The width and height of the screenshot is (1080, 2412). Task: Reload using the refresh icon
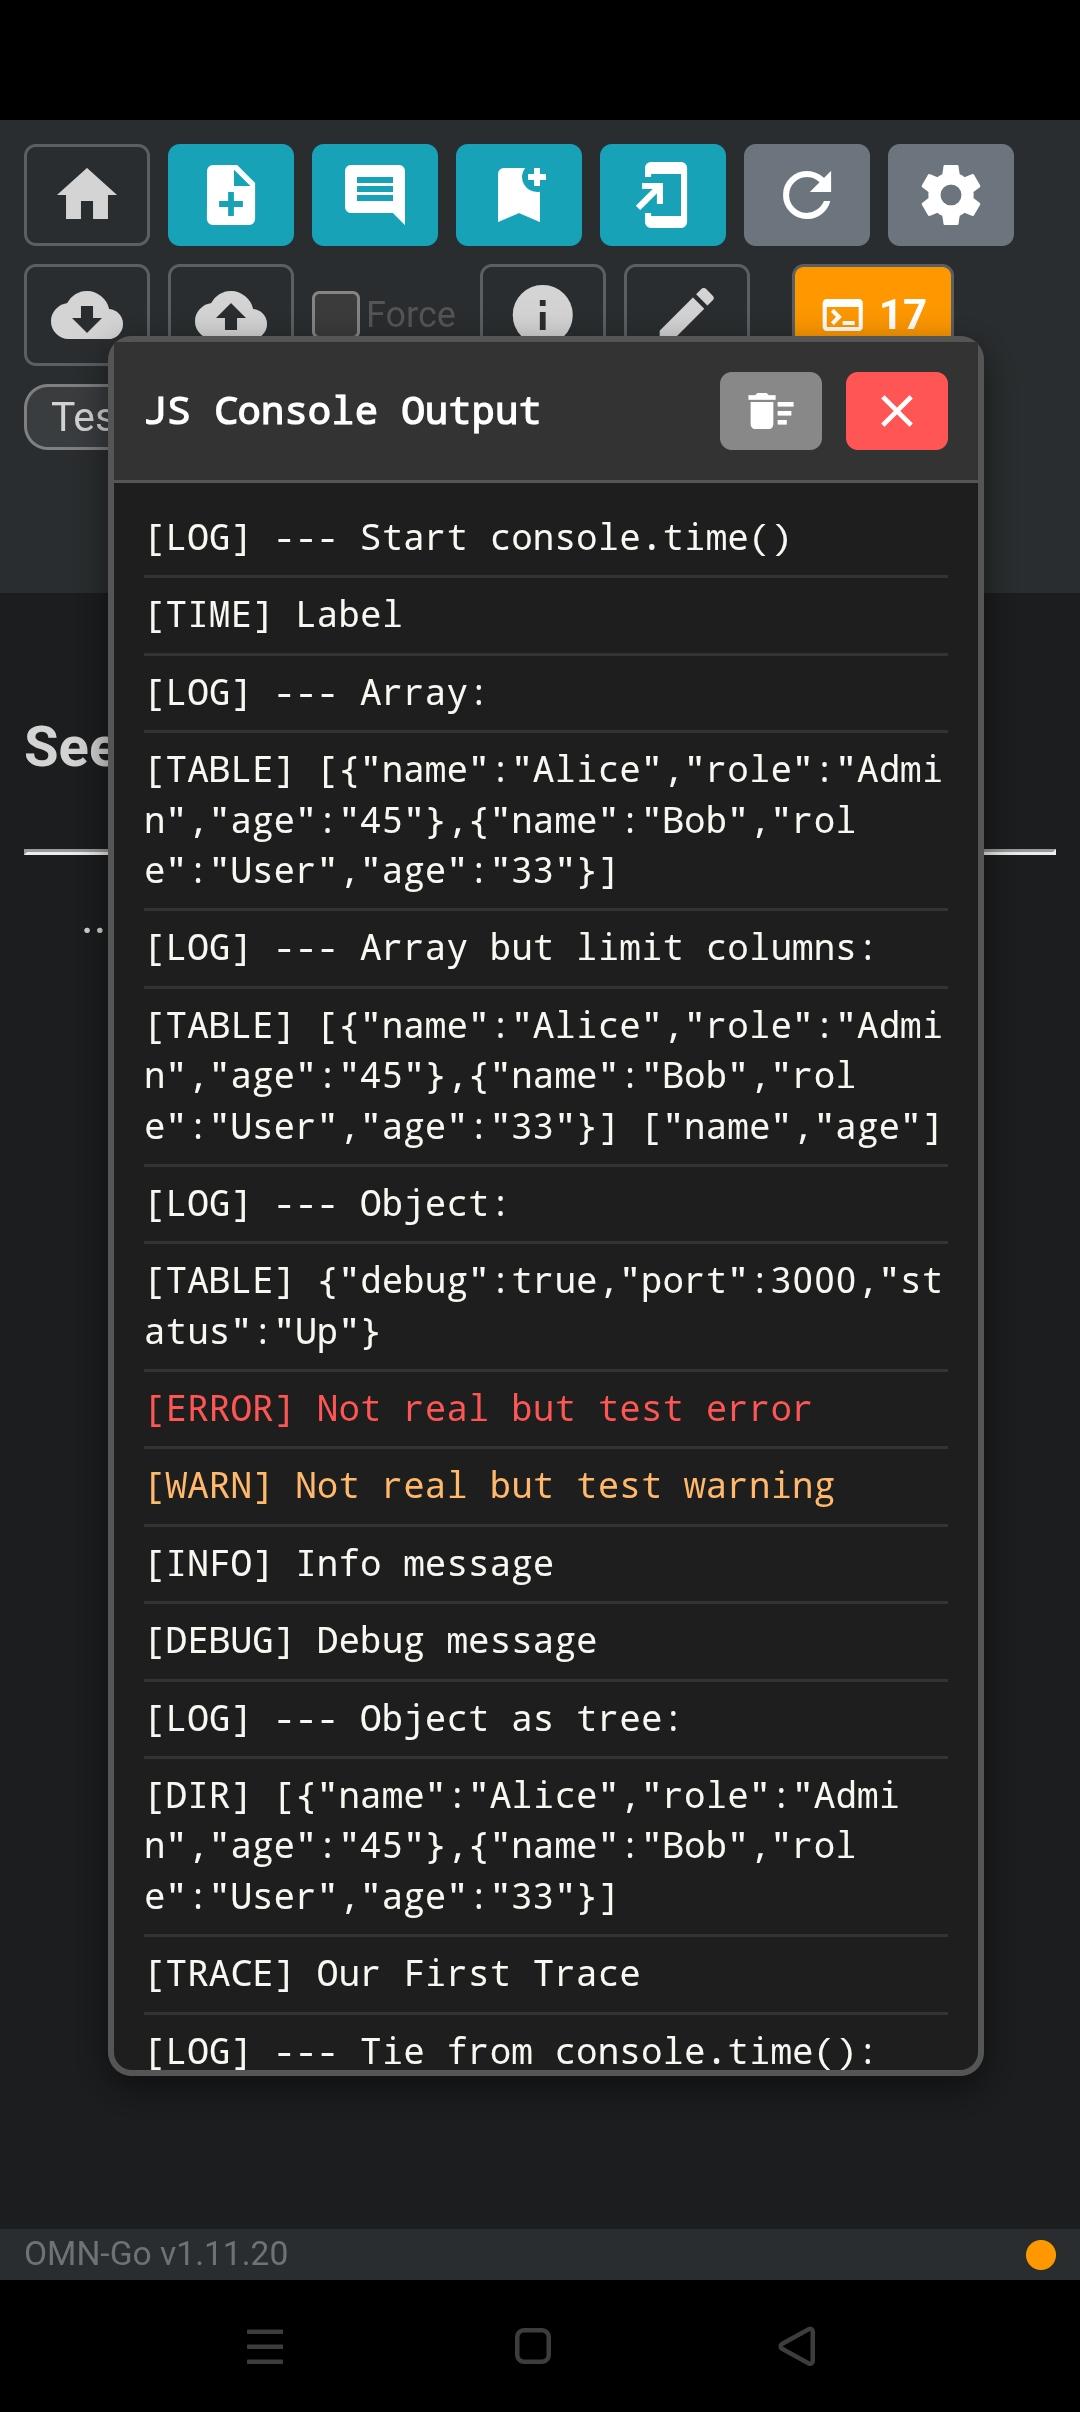(x=807, y=195)
